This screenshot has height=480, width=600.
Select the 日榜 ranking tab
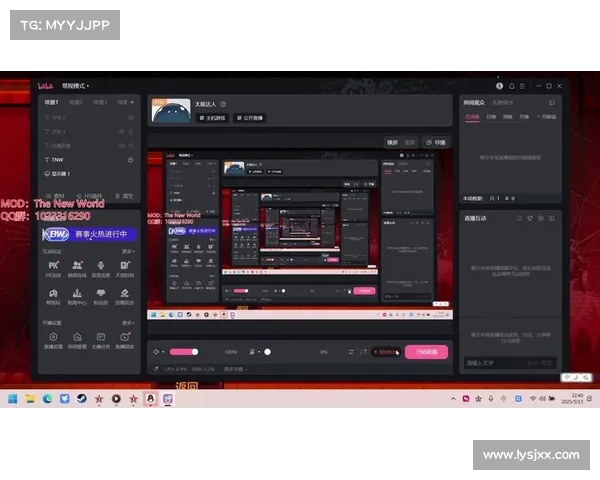point(491,117)
